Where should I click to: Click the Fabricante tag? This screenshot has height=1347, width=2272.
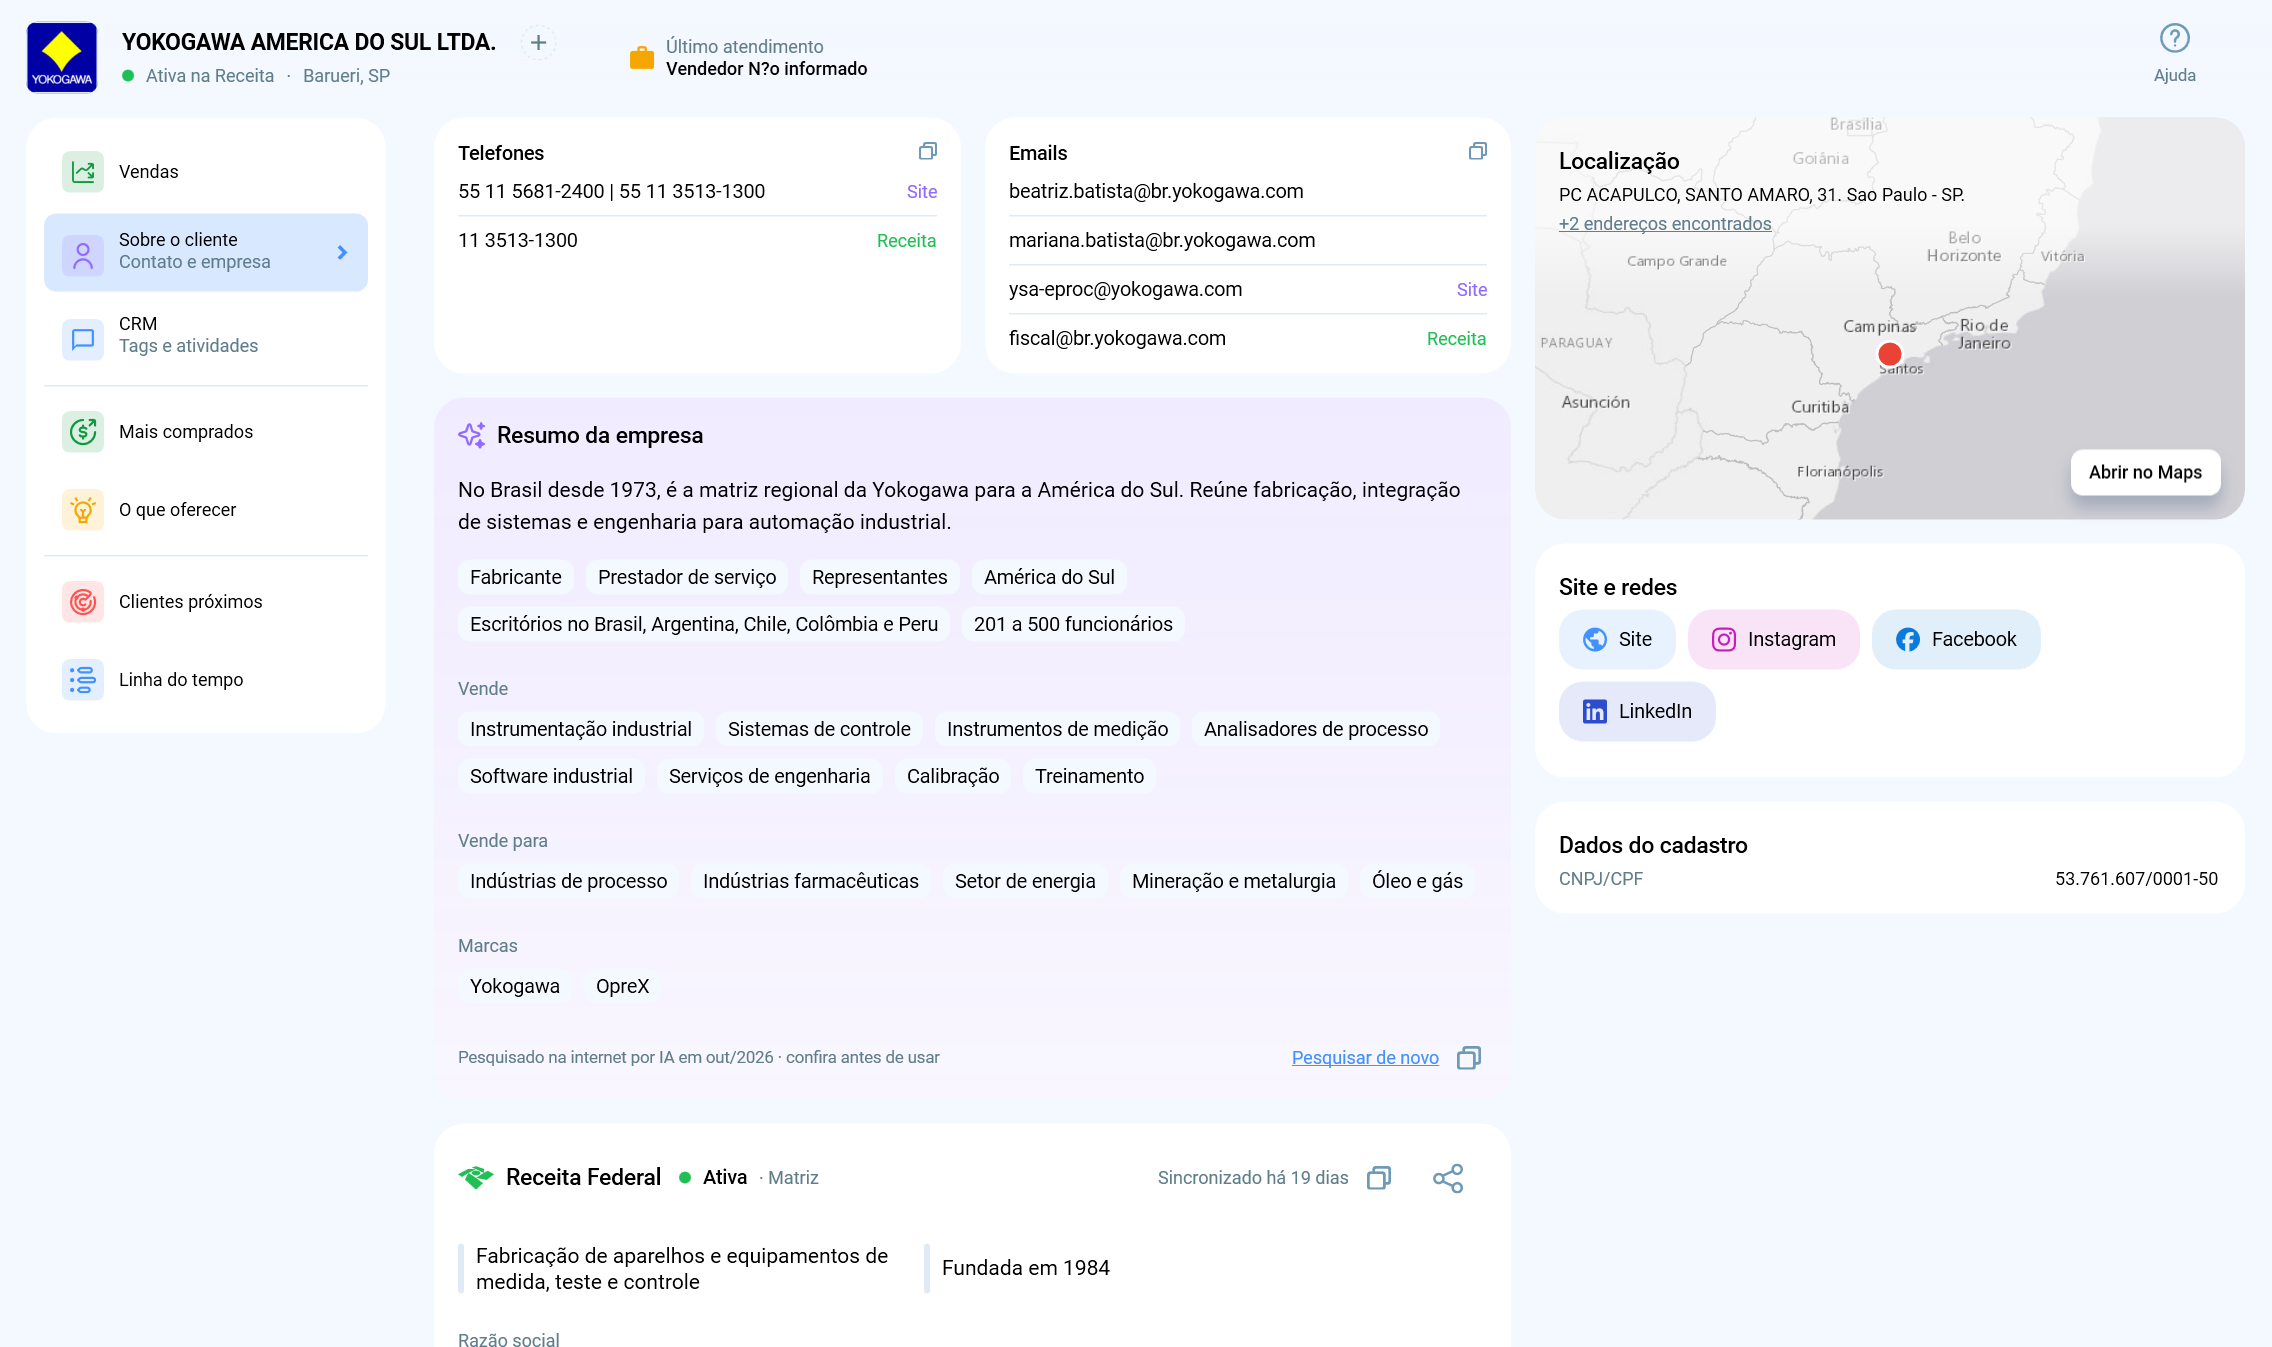coord(516,577)
